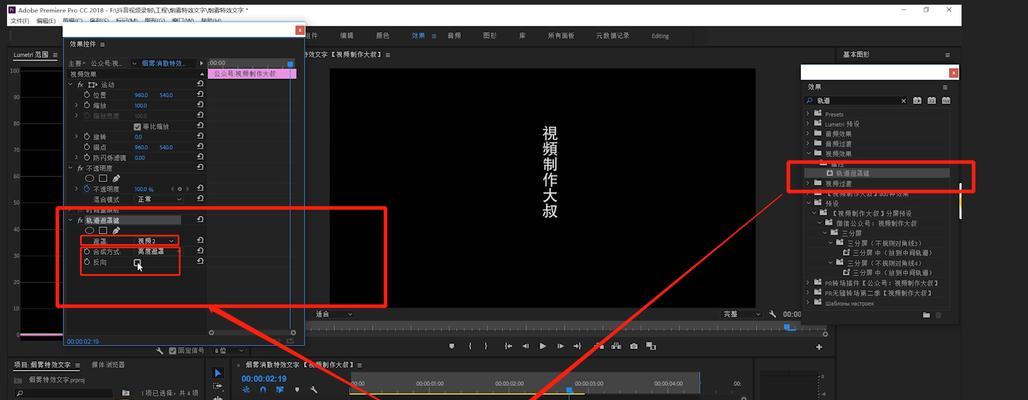Toggle fx switch for 轨道遮罩键 effect
1028x400 pixels.
[80, 220]
